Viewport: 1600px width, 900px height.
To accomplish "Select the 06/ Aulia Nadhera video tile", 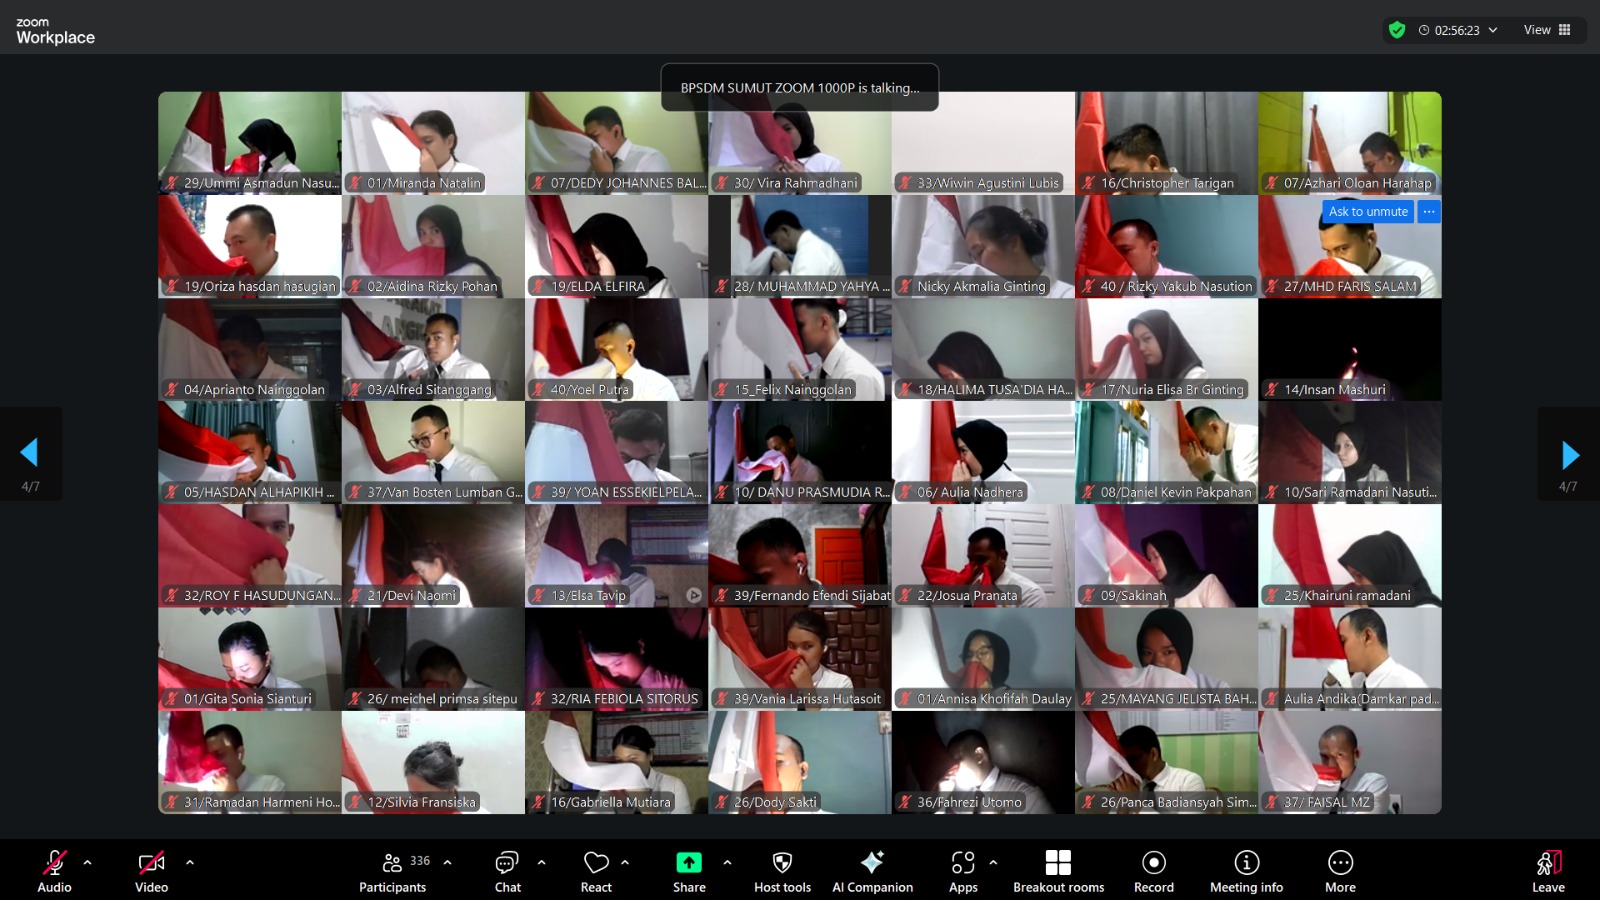I will [983, 452].
